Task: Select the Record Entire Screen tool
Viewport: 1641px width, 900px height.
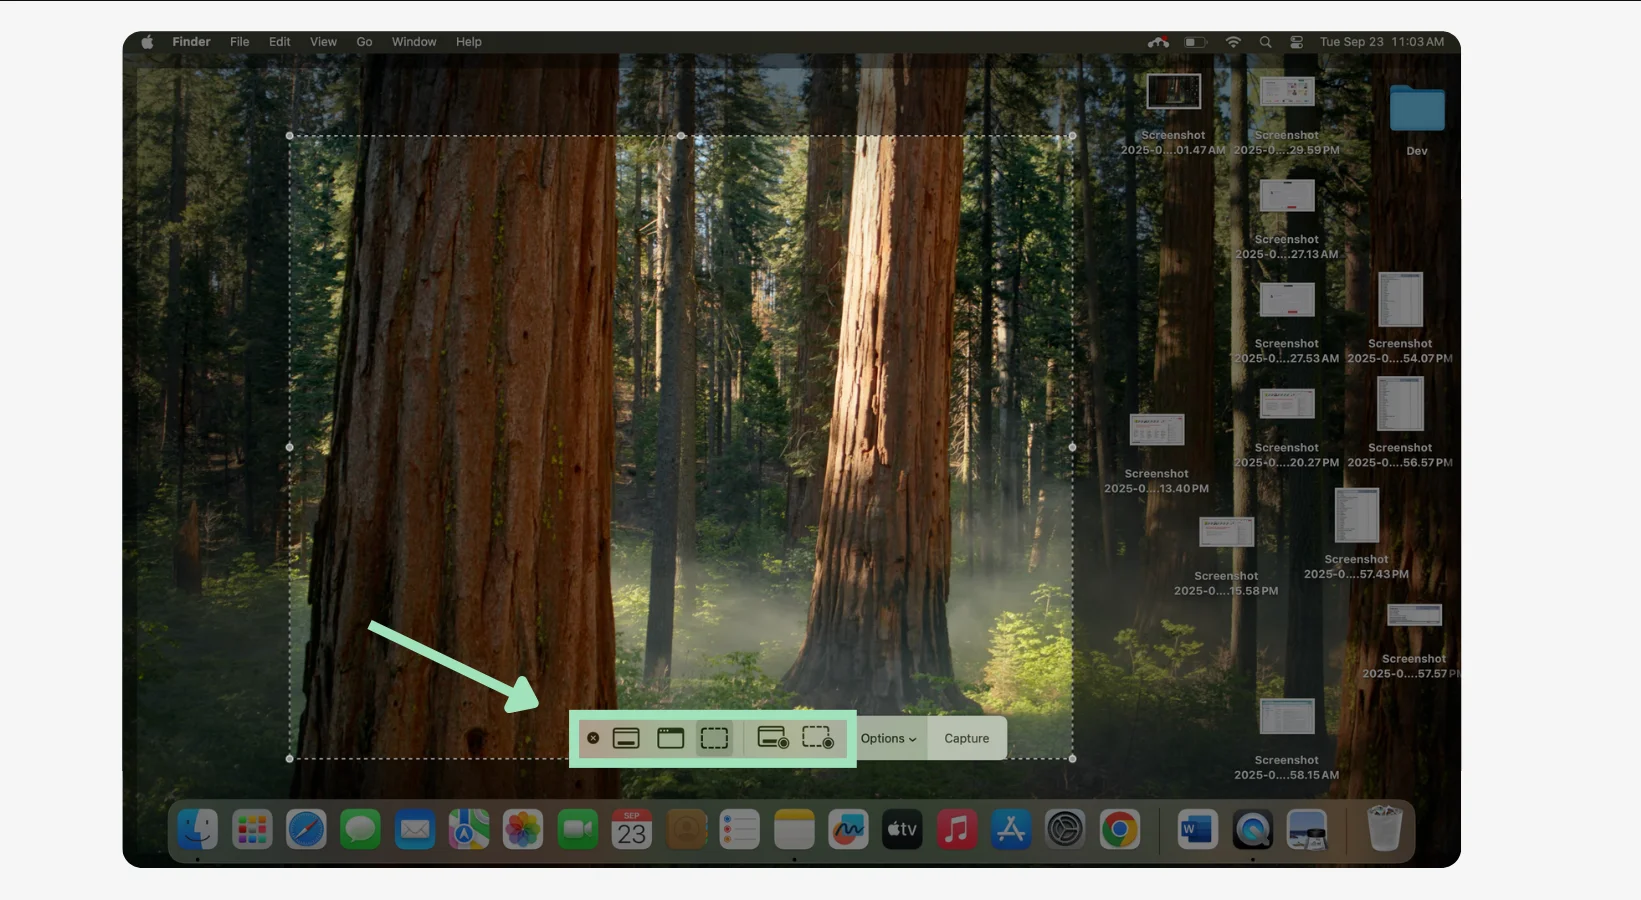Action: [x=772, y=738]
